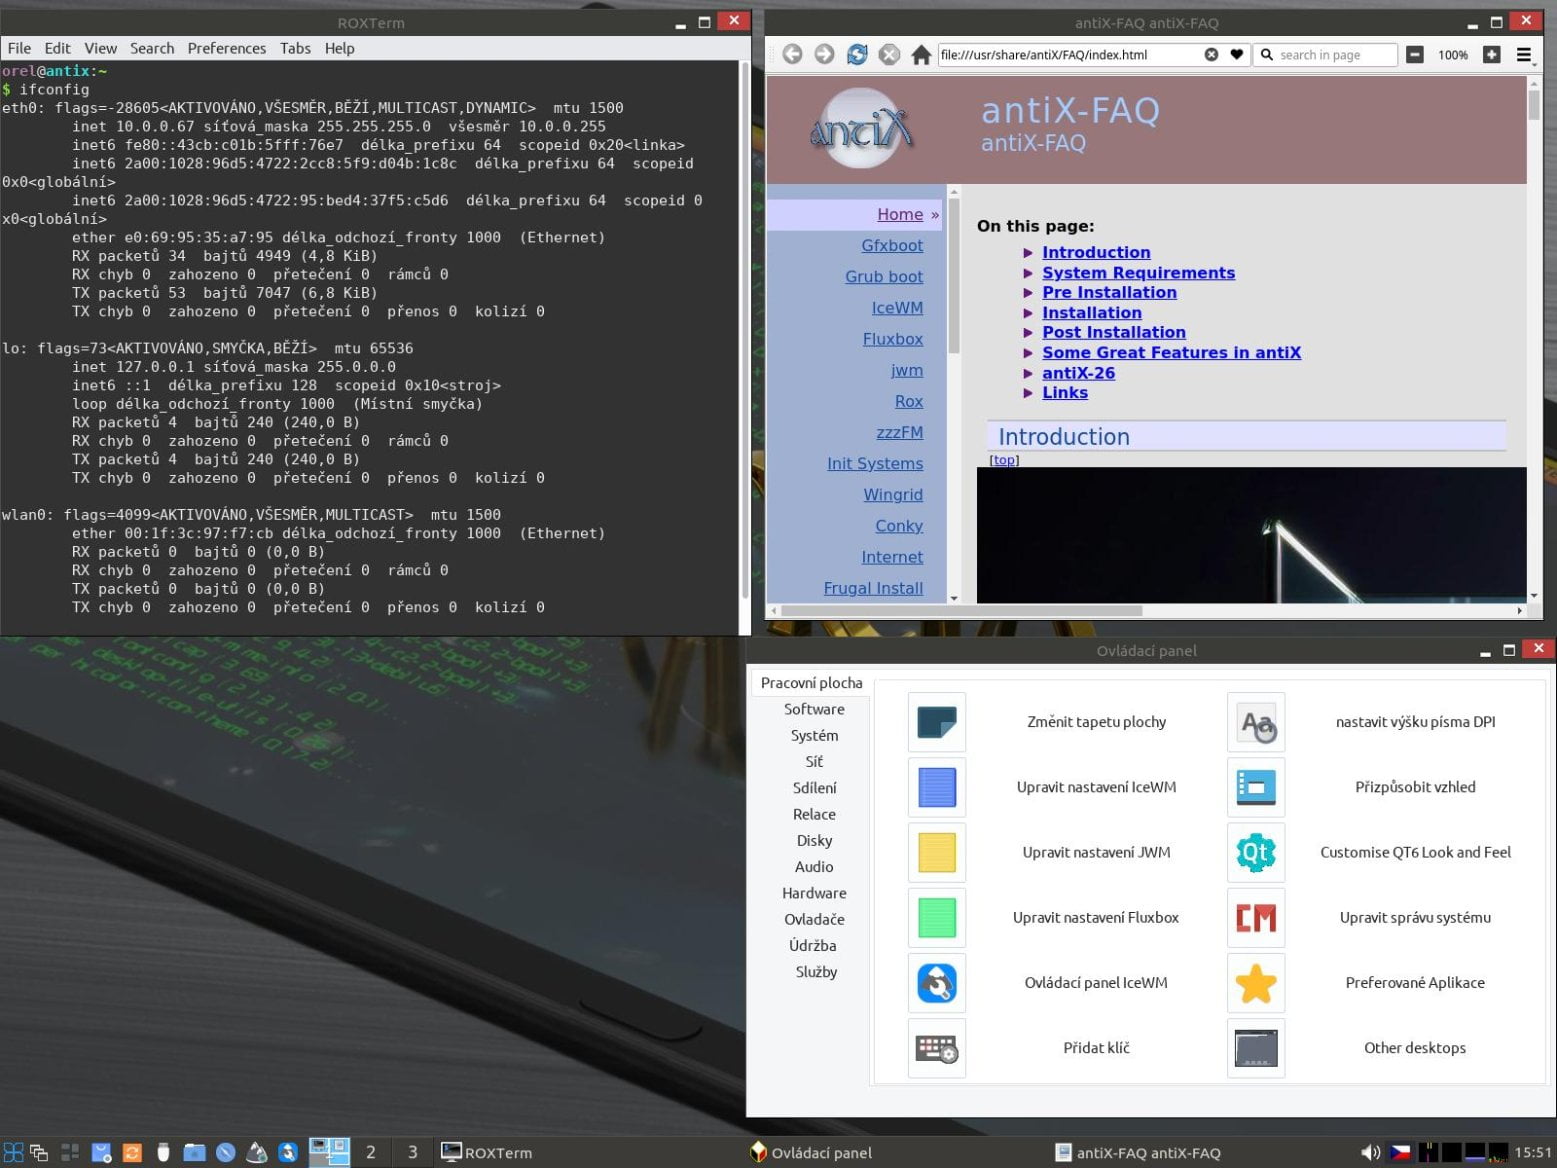Image resolution: width=1557 pixels, height=1168 pixels.
Task: Click the Gfxboot sidebar link
Action: click(892, 245)
